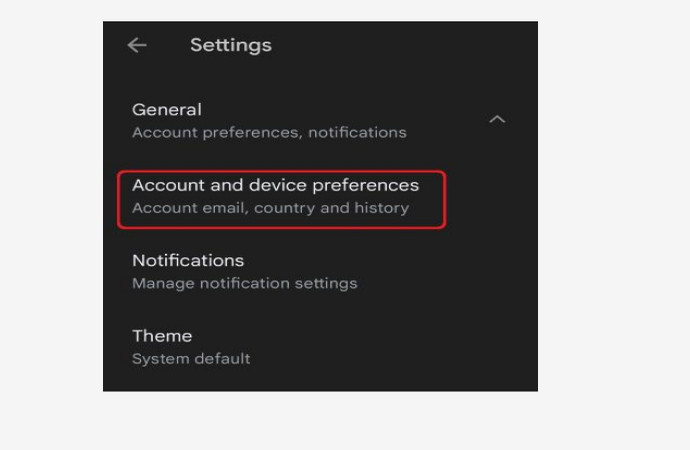
Task: Tap the 'System default' theme value
Action: (x=191, y=358)
